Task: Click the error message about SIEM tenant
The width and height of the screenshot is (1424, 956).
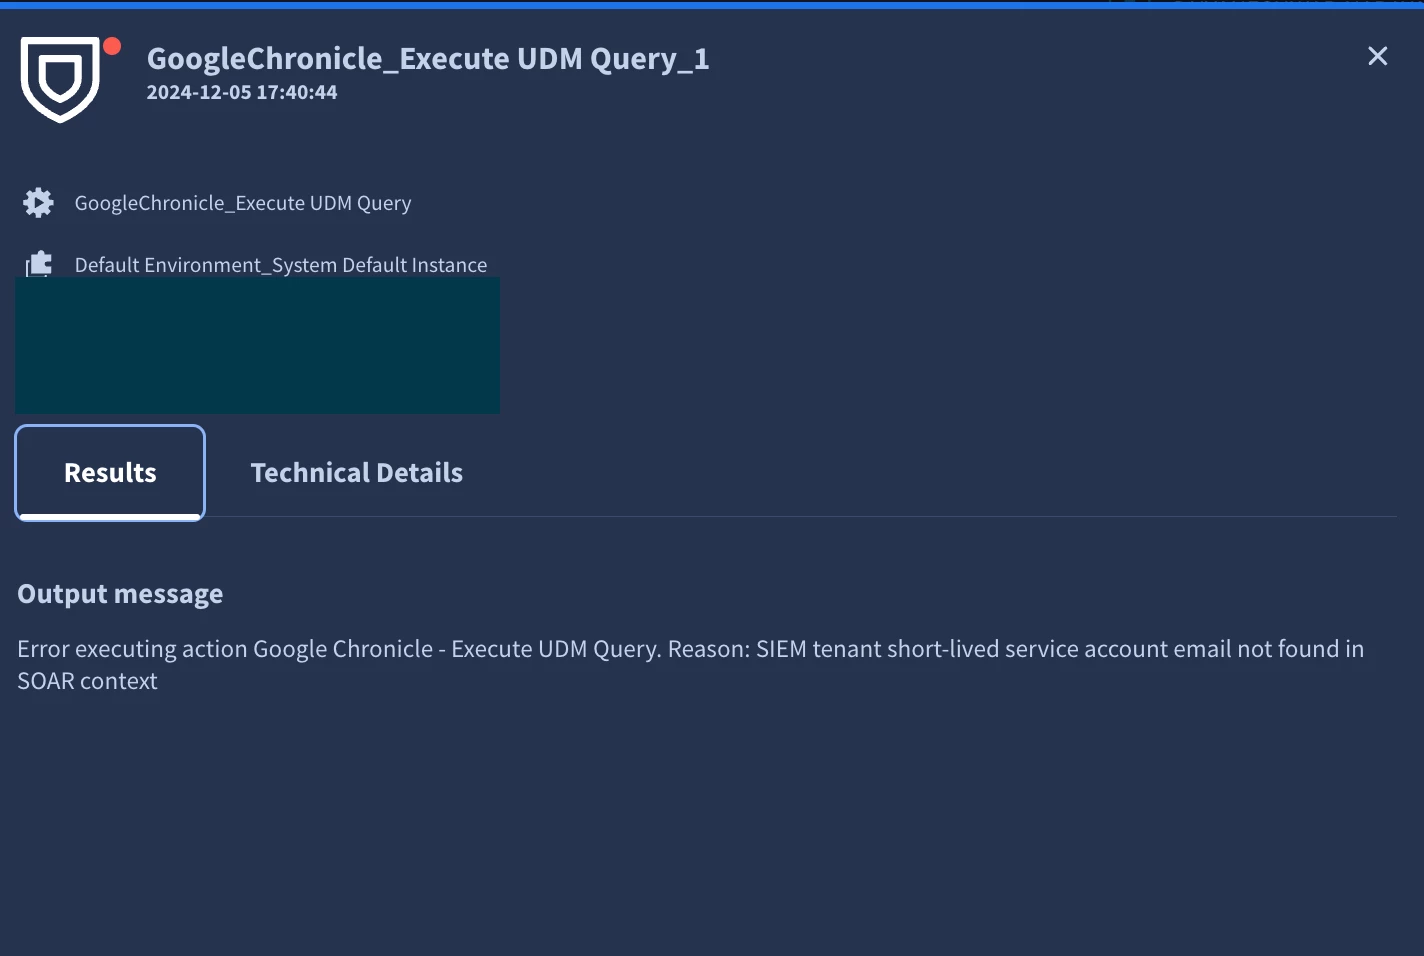Action: click(690, 665)
